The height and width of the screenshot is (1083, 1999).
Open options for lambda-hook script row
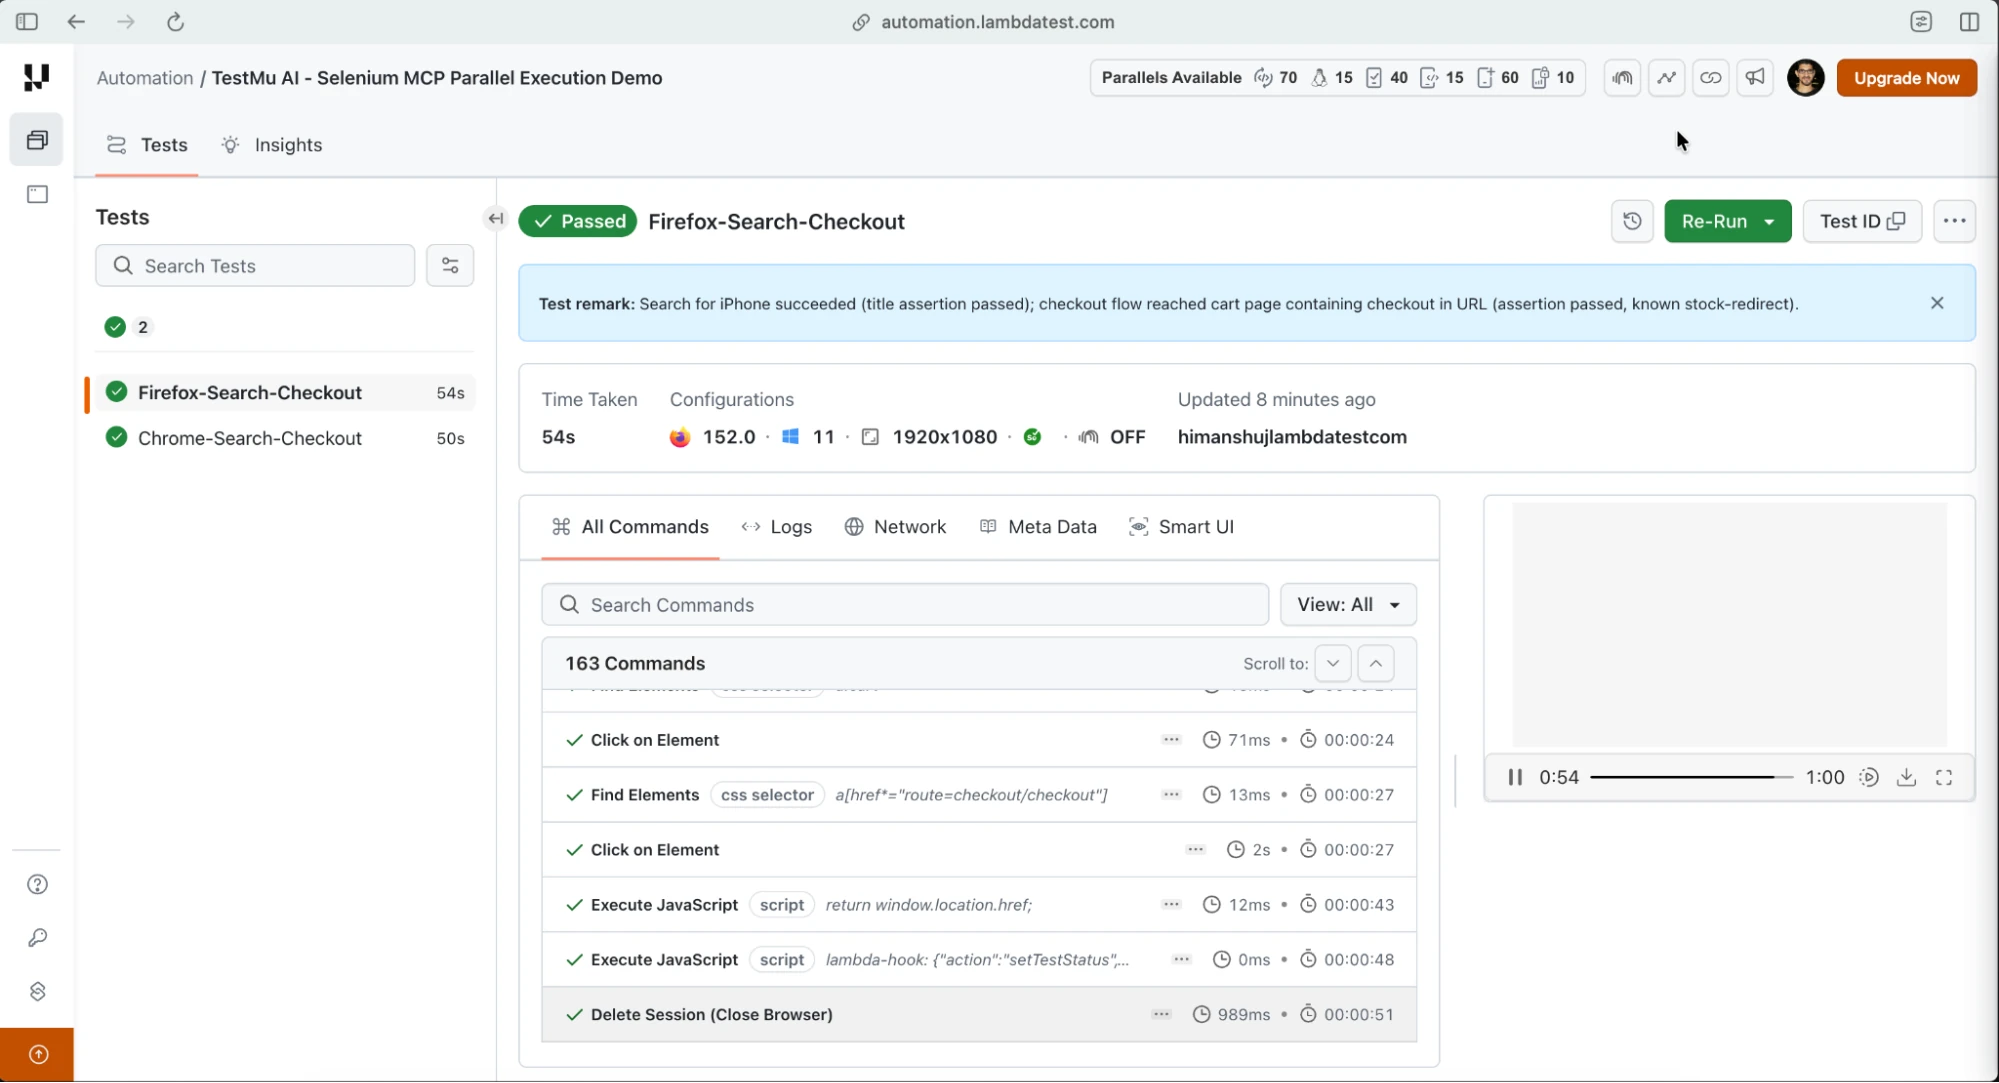coord(1181,960)
